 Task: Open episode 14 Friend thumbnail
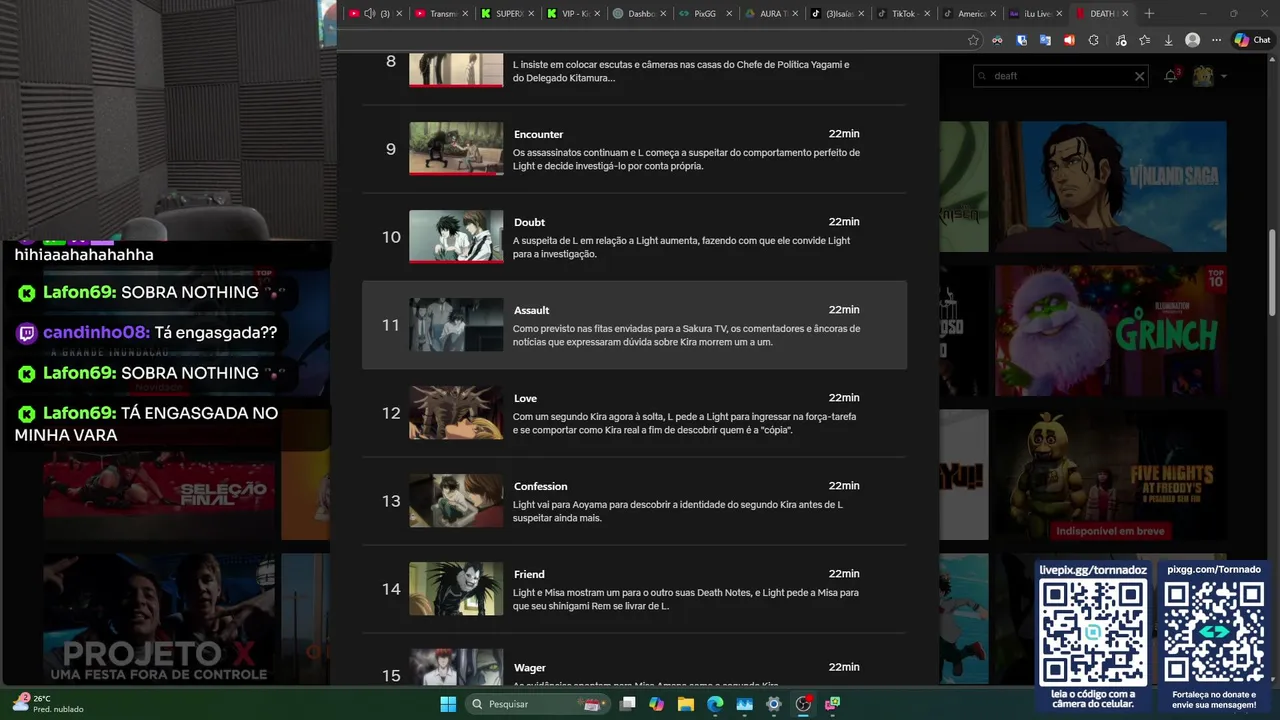pos(456,589)
